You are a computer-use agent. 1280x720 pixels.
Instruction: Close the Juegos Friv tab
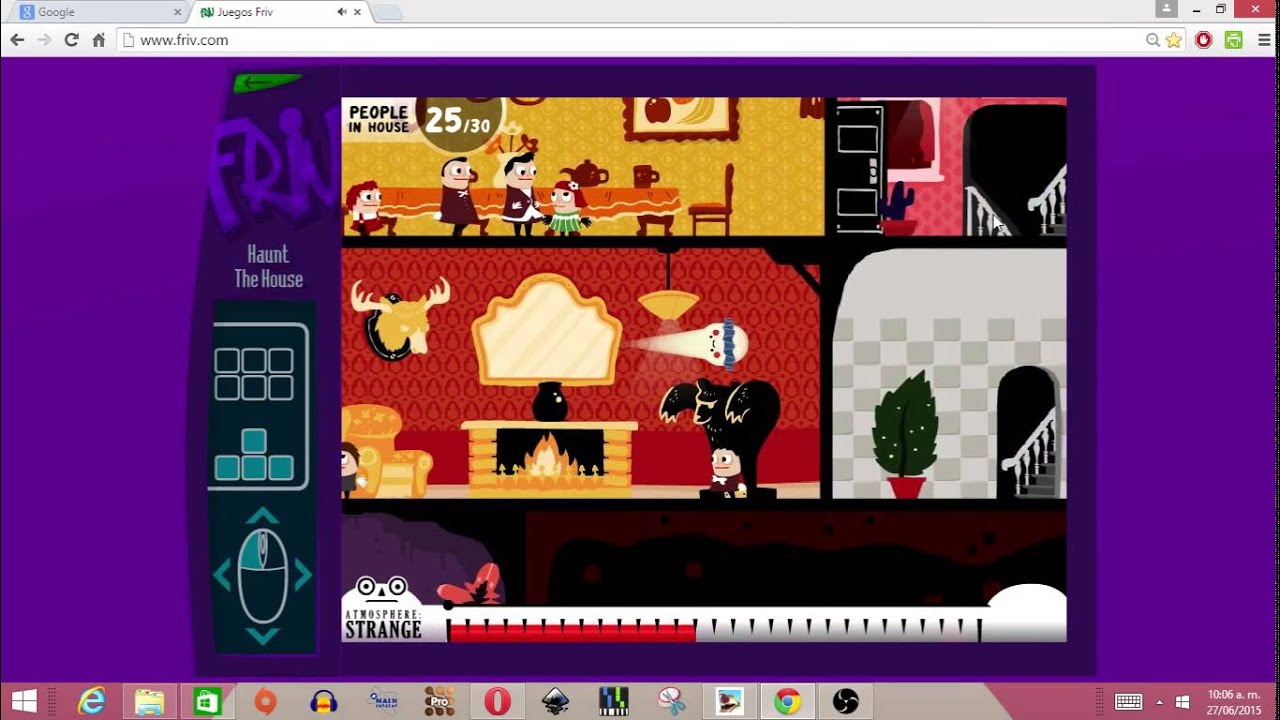point(358,12)
